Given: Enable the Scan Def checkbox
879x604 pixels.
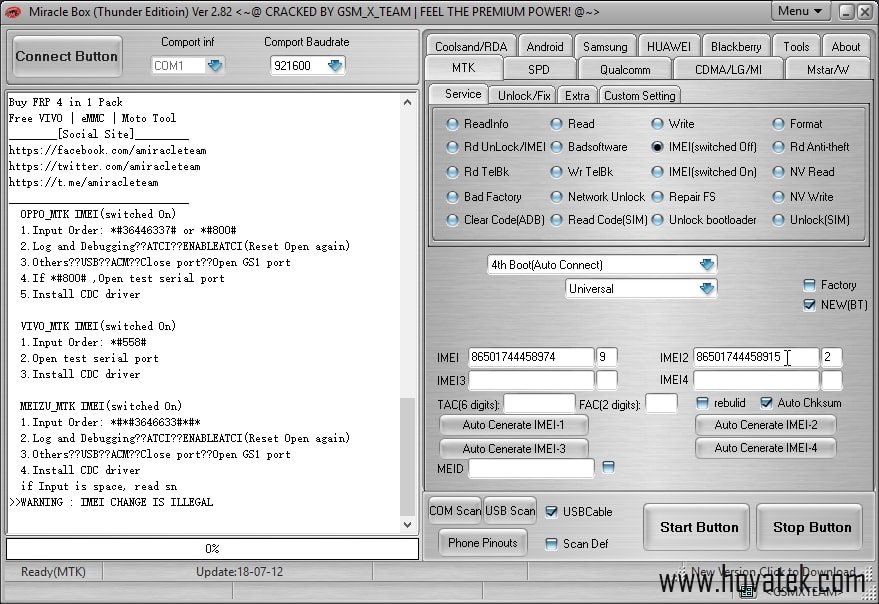Looking at the screenshot, I should pyautogui.click(x=552, y=543).
